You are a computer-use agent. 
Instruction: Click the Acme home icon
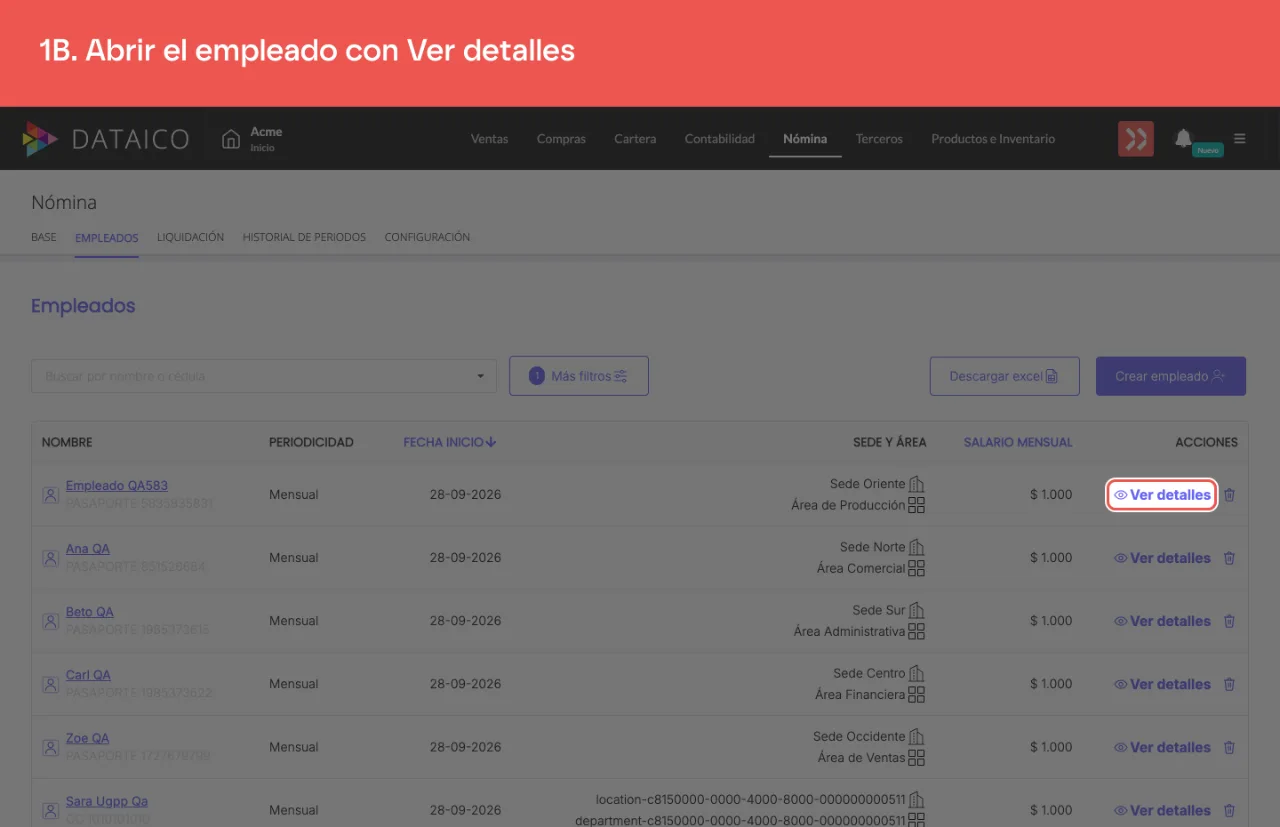point(231,139)
